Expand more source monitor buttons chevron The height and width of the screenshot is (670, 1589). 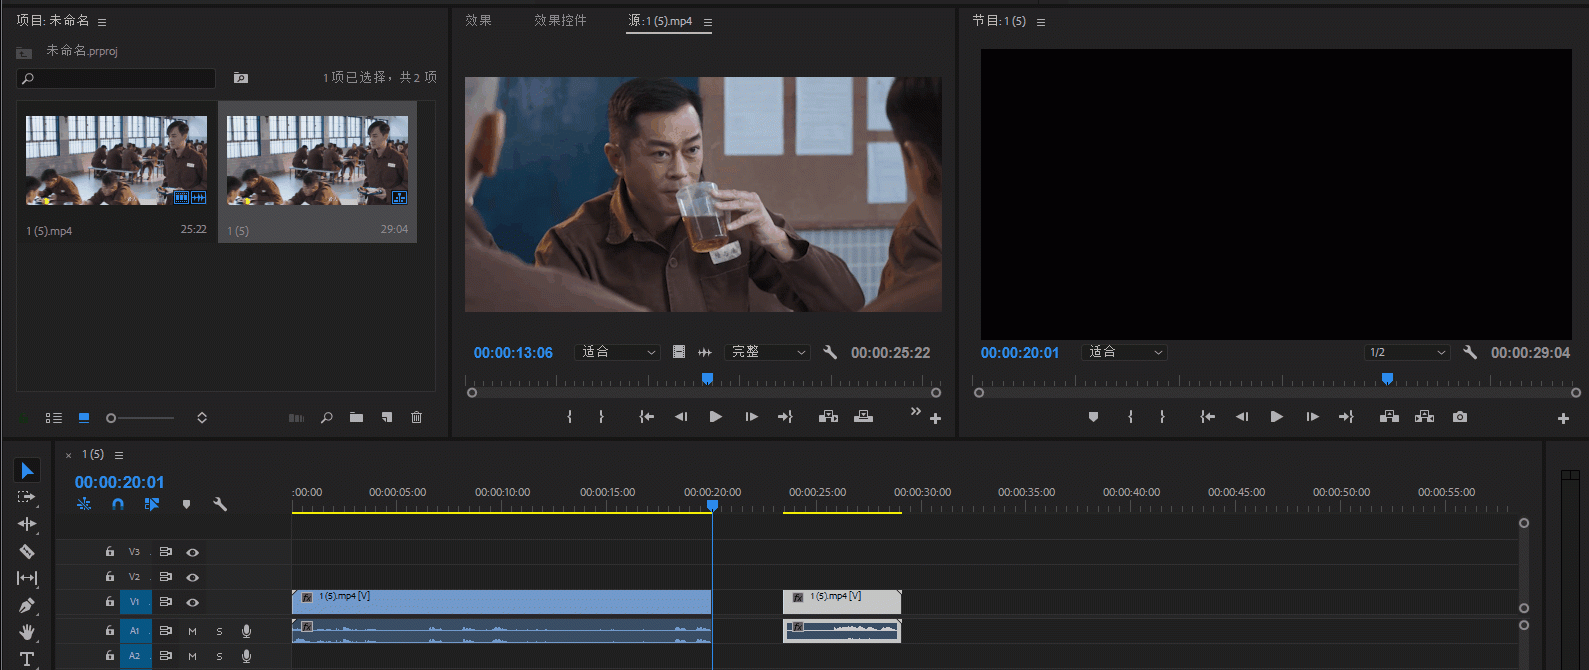click(x=915, y=412)
